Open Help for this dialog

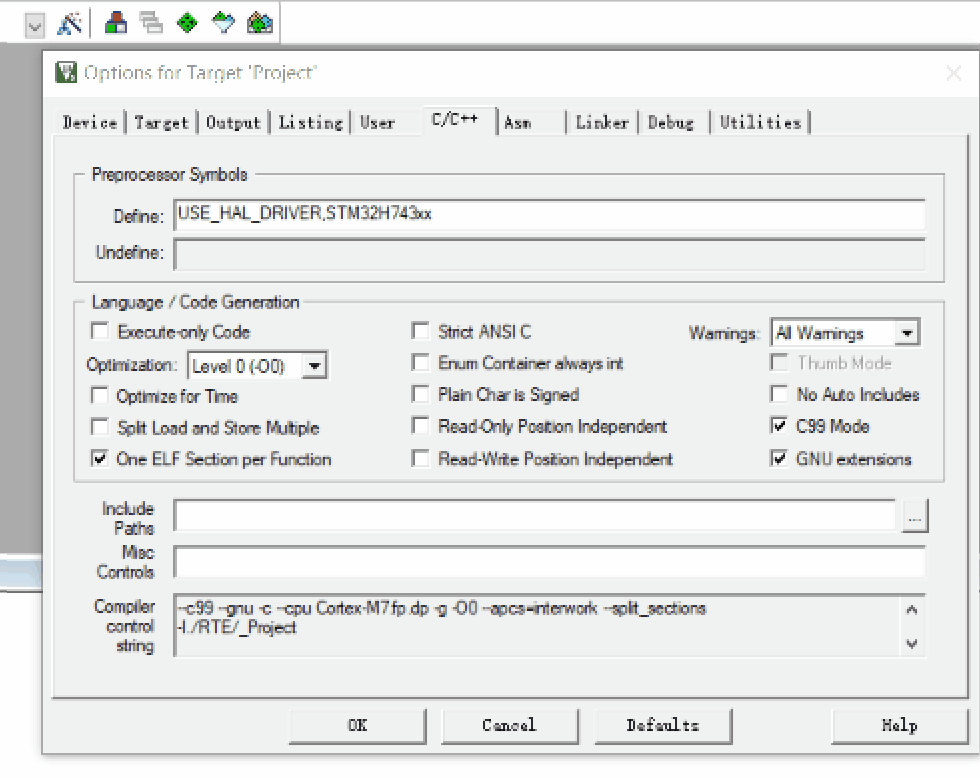(900, 726)
